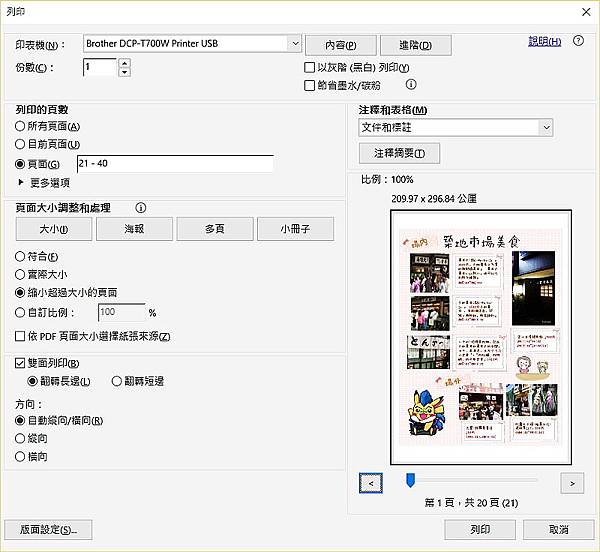
Task: Click the print preview page thumbnail
Action: (481, 337)
